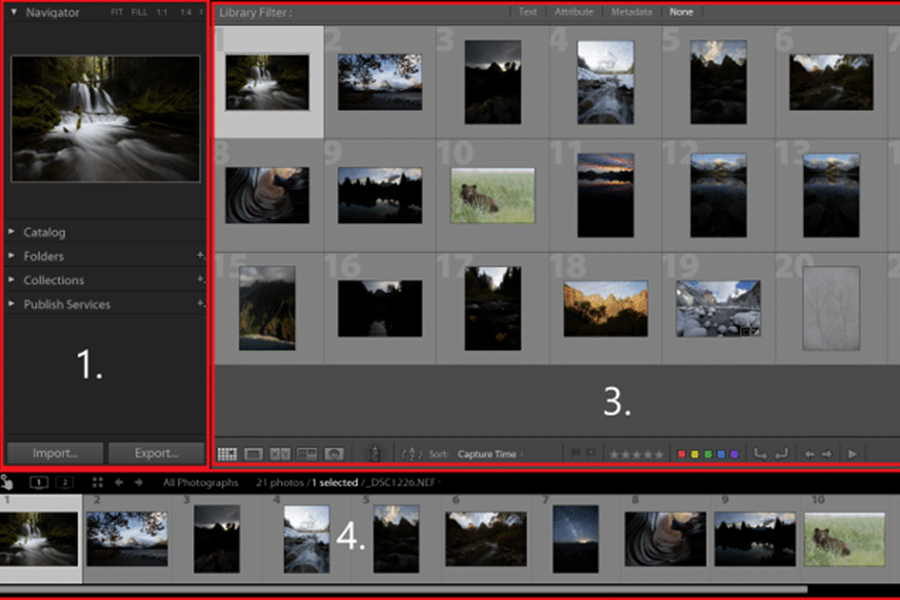Click the filmstrip grid shortcut icon

tap(97, 482)
